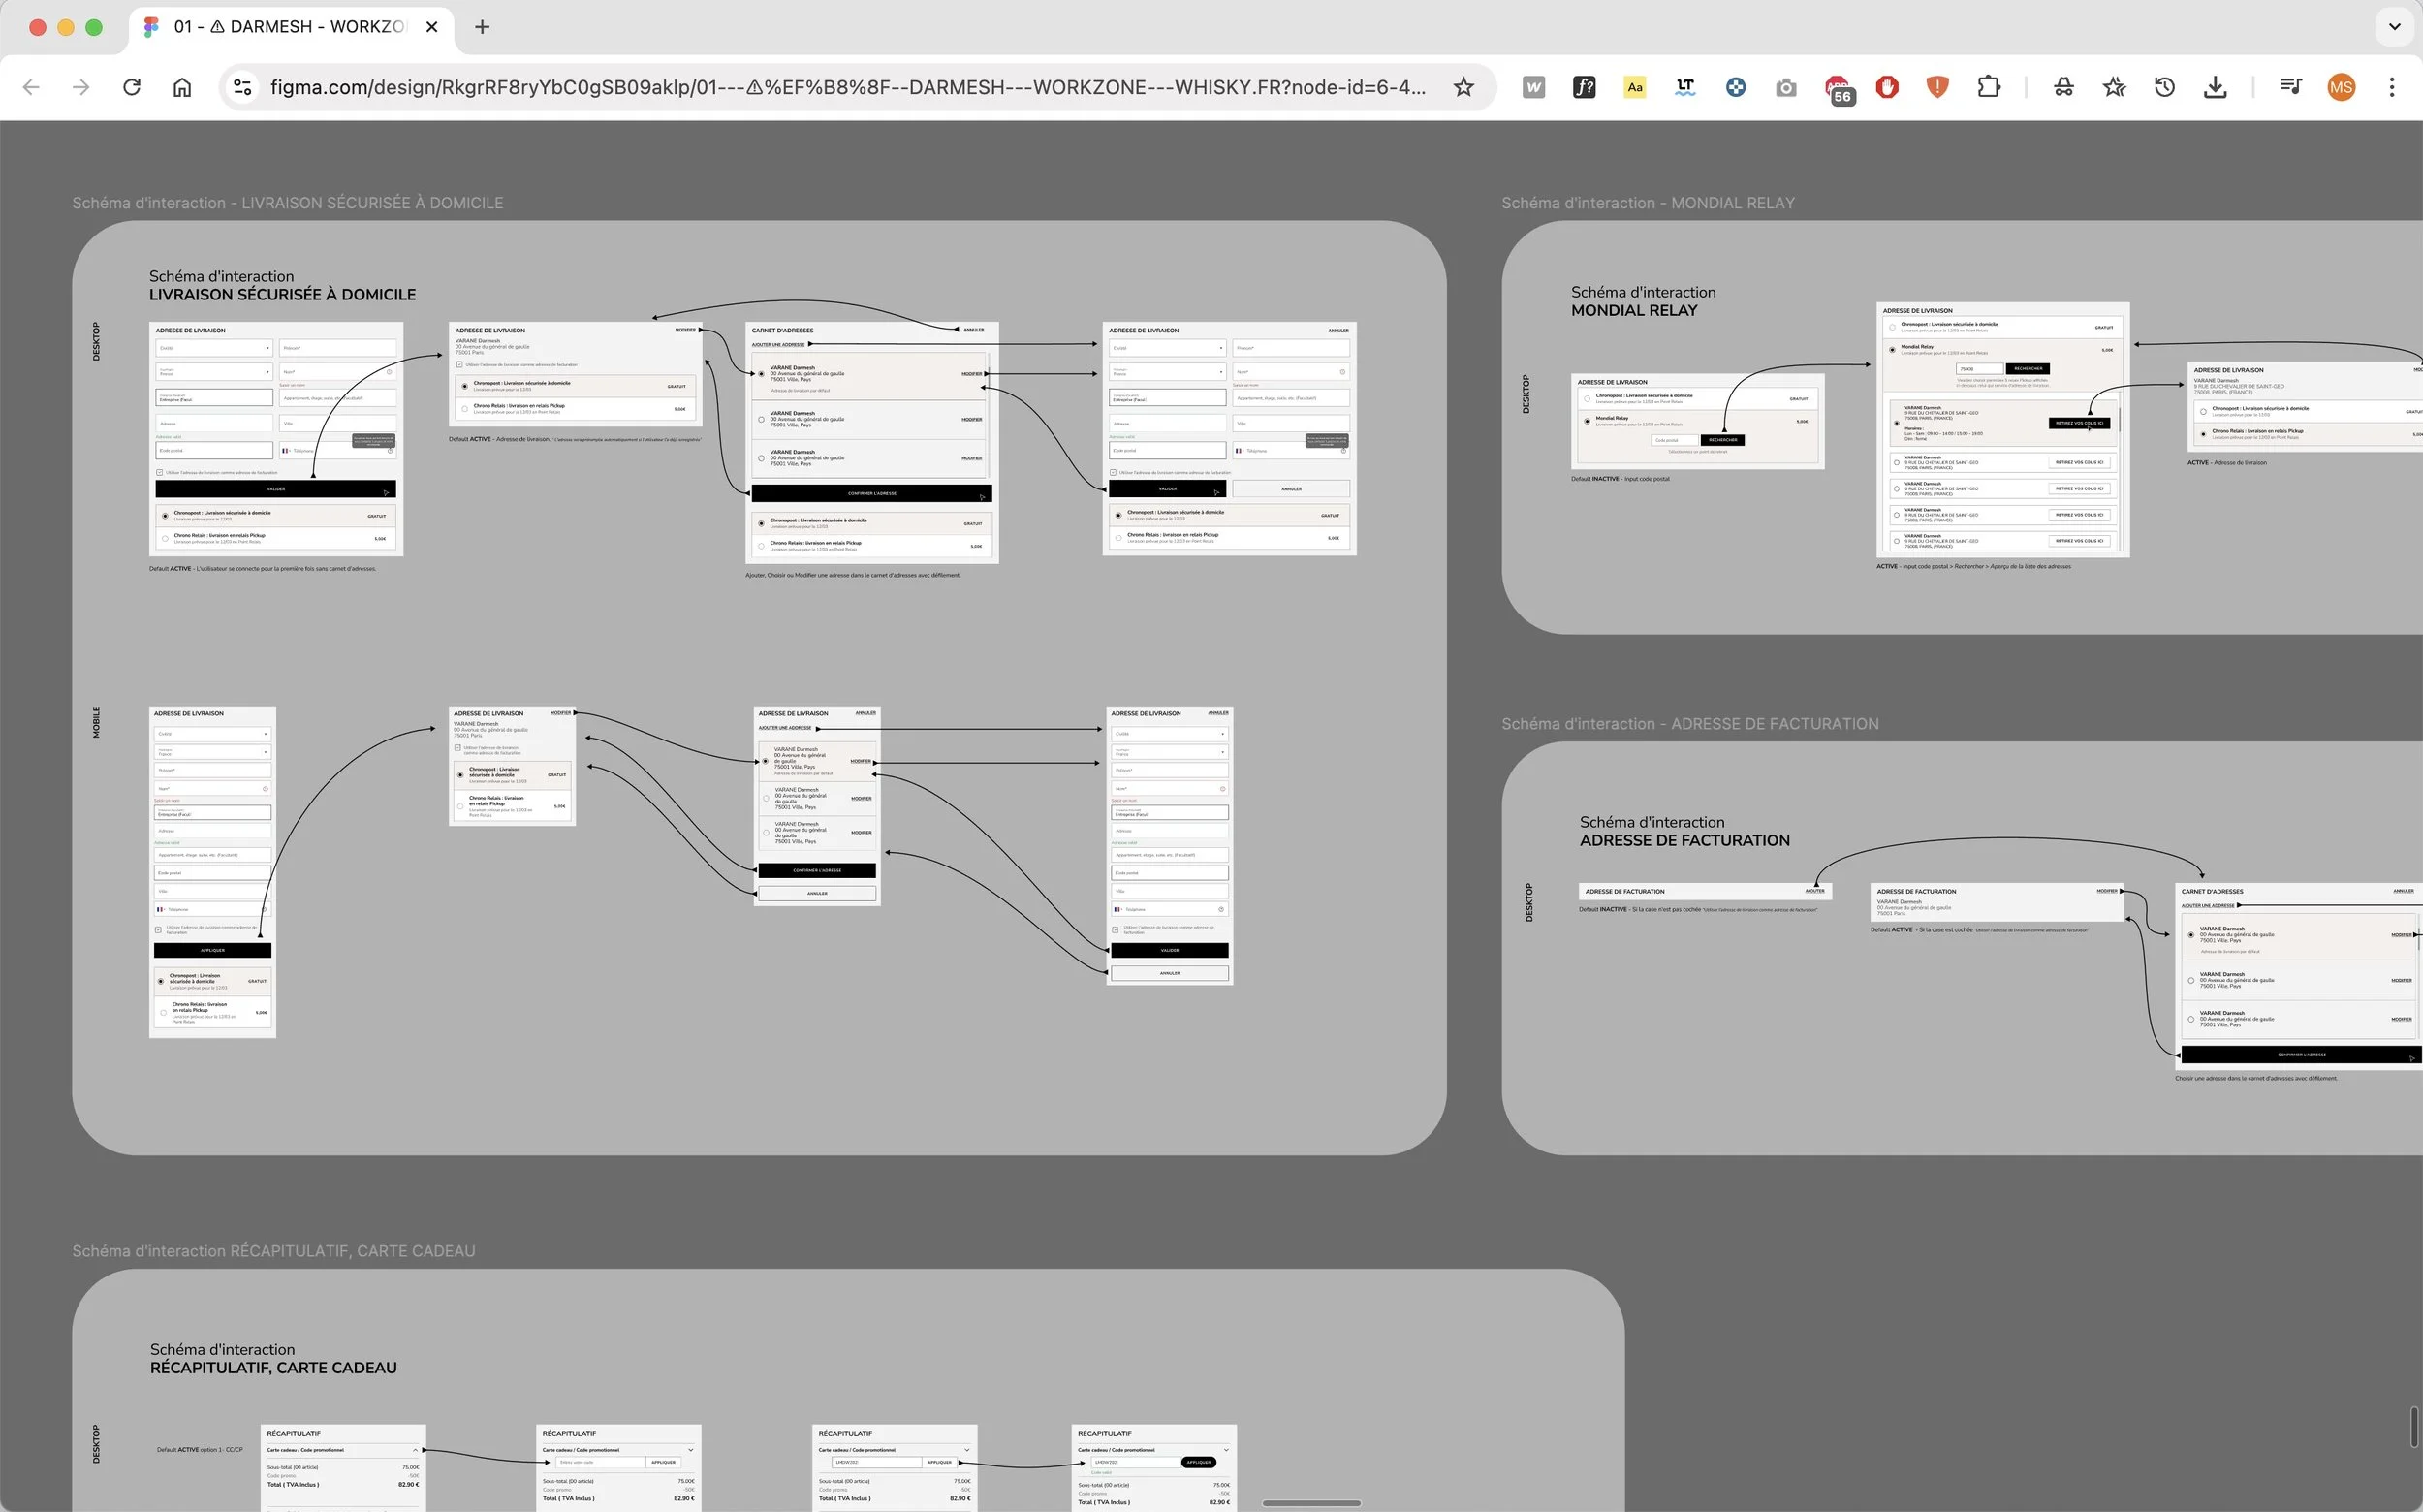The width and height of the screenshot is (2423, 1512).
Task: Open a new browser tab
Action: tap(482, 27)
